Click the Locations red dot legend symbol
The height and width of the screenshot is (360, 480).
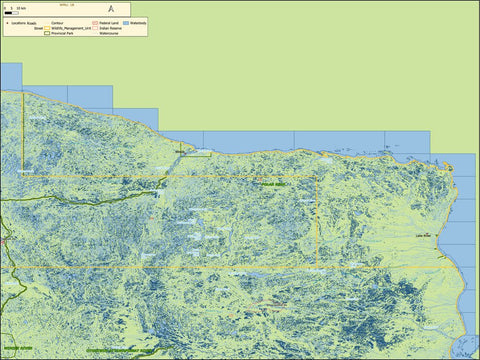coord(7,23)
